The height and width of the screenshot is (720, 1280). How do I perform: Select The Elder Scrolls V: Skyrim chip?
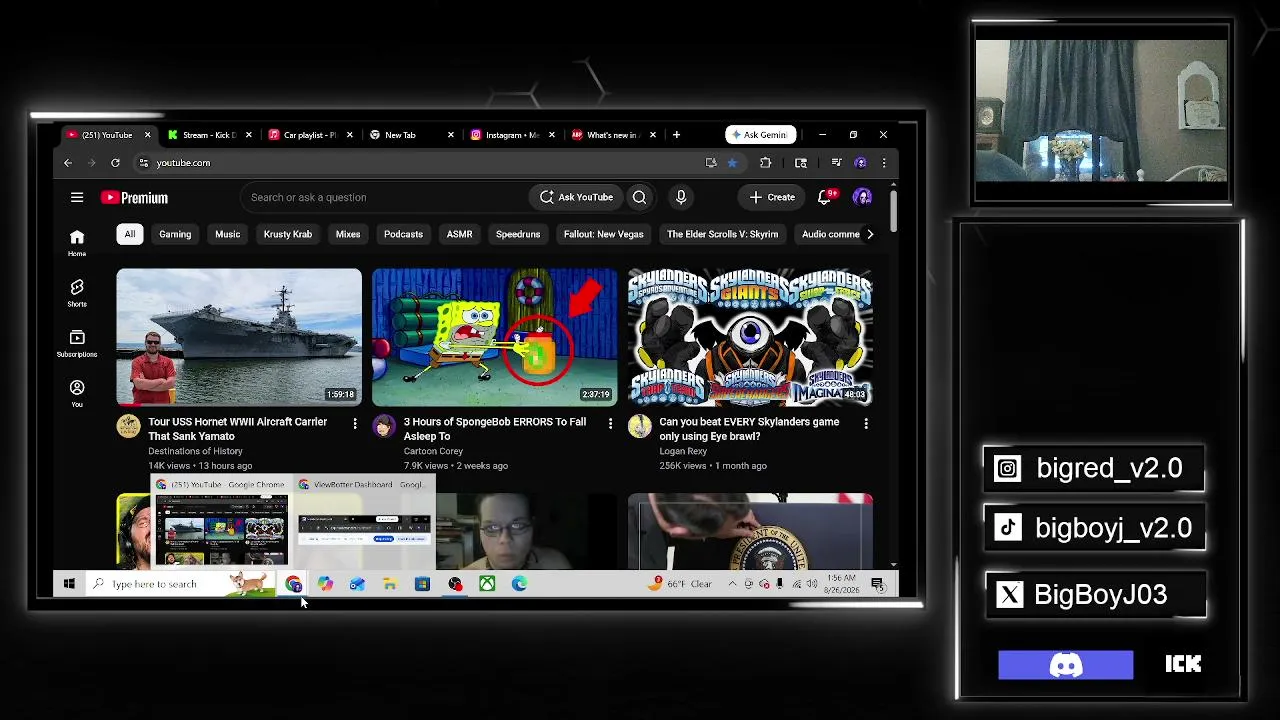[722, 234]
